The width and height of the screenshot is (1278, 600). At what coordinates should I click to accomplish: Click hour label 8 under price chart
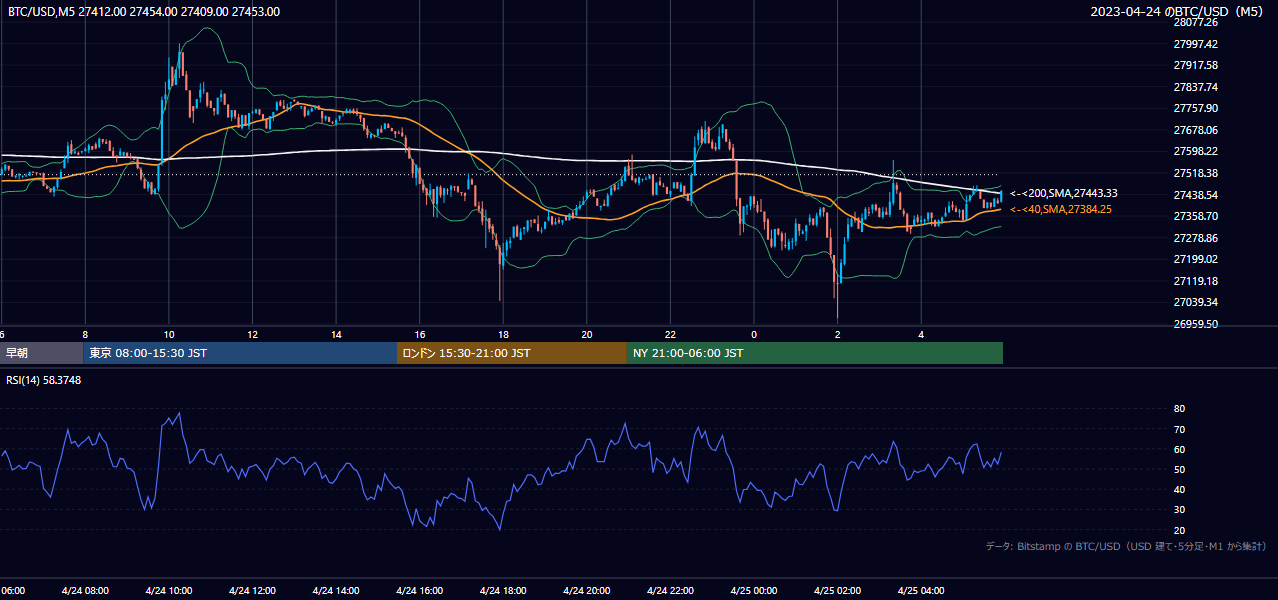pos(85,334)
